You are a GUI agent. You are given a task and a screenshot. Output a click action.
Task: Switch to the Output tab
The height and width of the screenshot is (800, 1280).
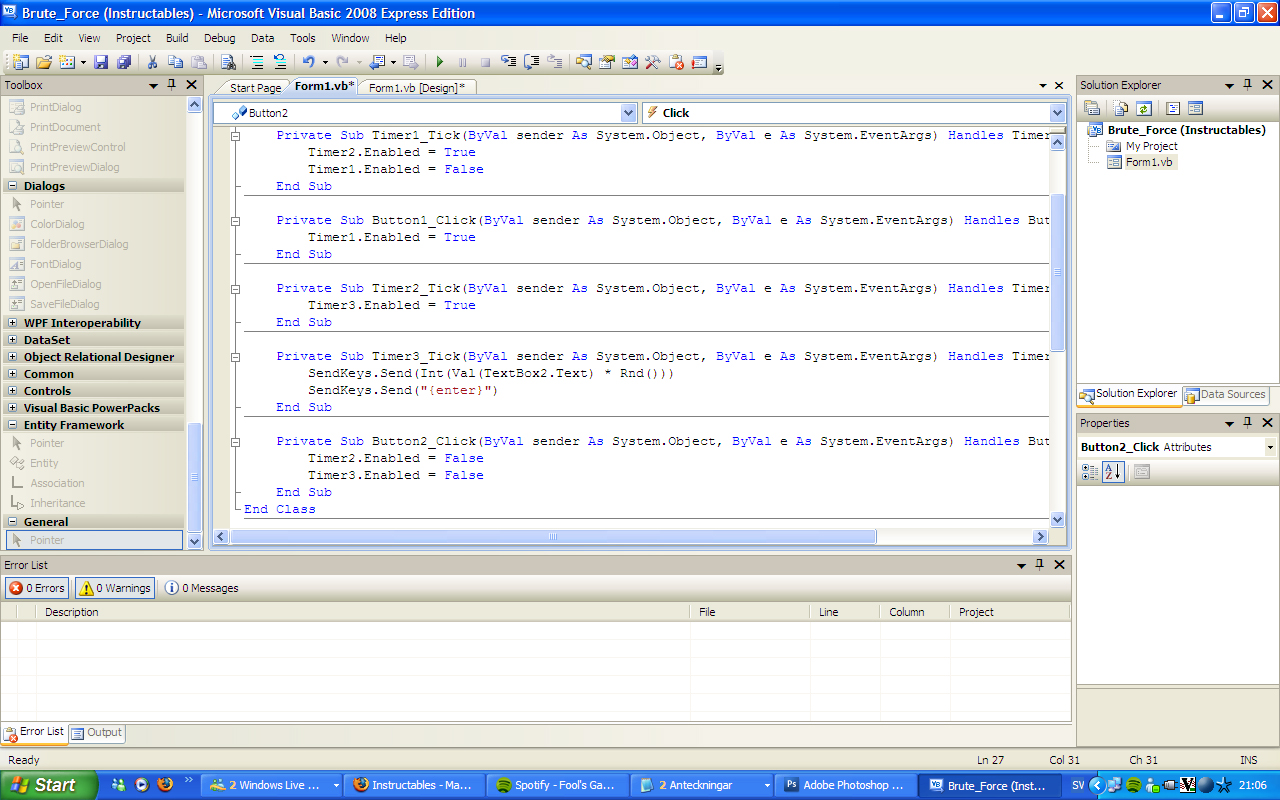97,733
